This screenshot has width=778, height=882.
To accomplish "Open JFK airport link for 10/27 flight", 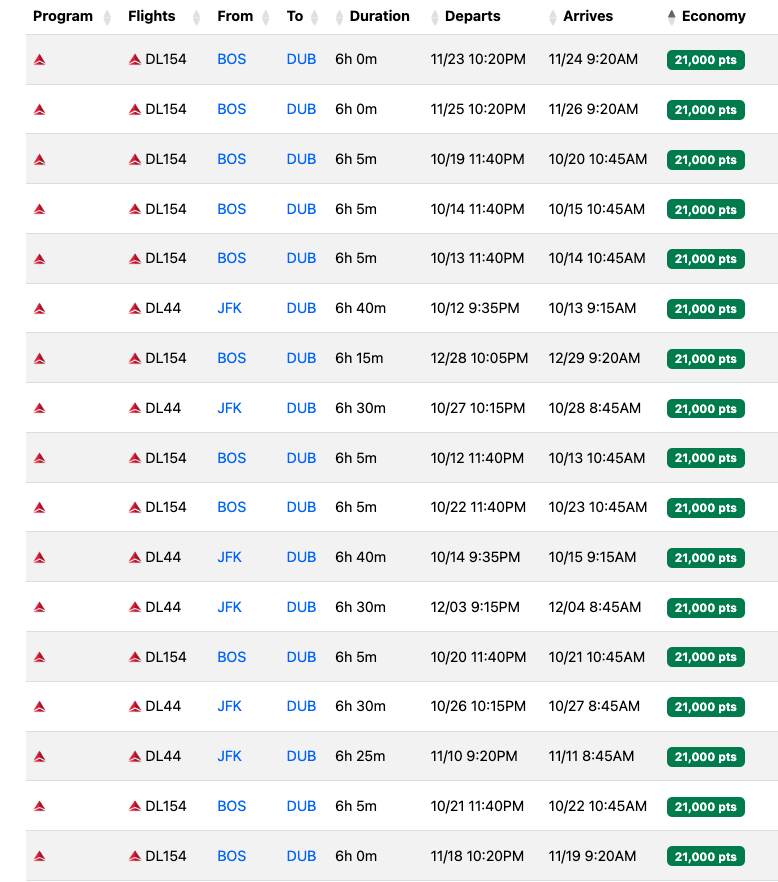I will click(x=230, y=408).
